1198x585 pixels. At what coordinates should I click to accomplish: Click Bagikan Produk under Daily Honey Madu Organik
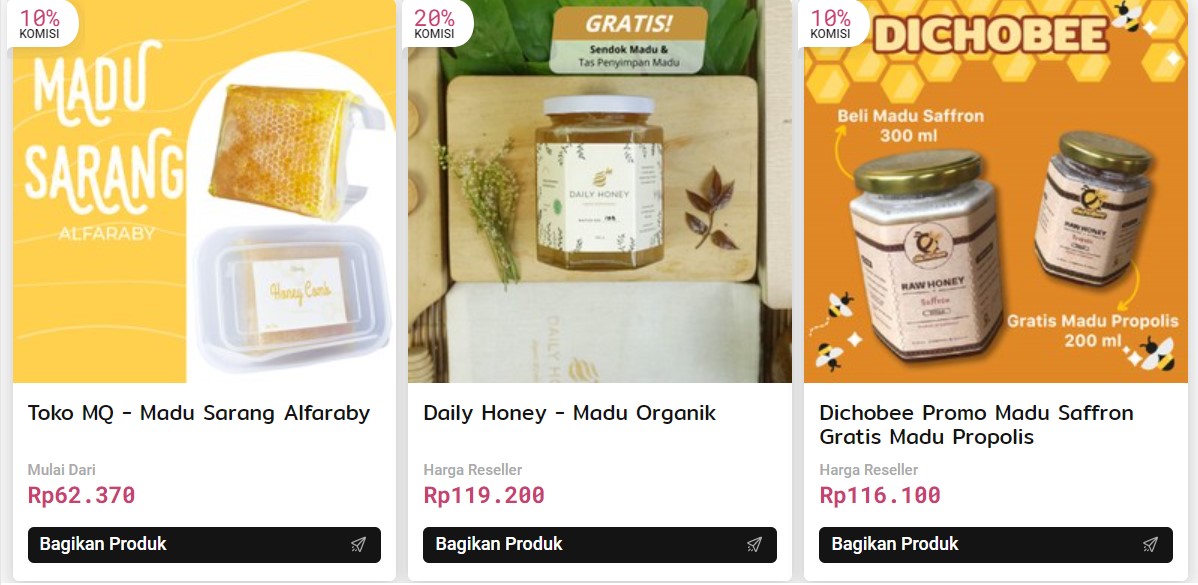(x=600, y=545)
